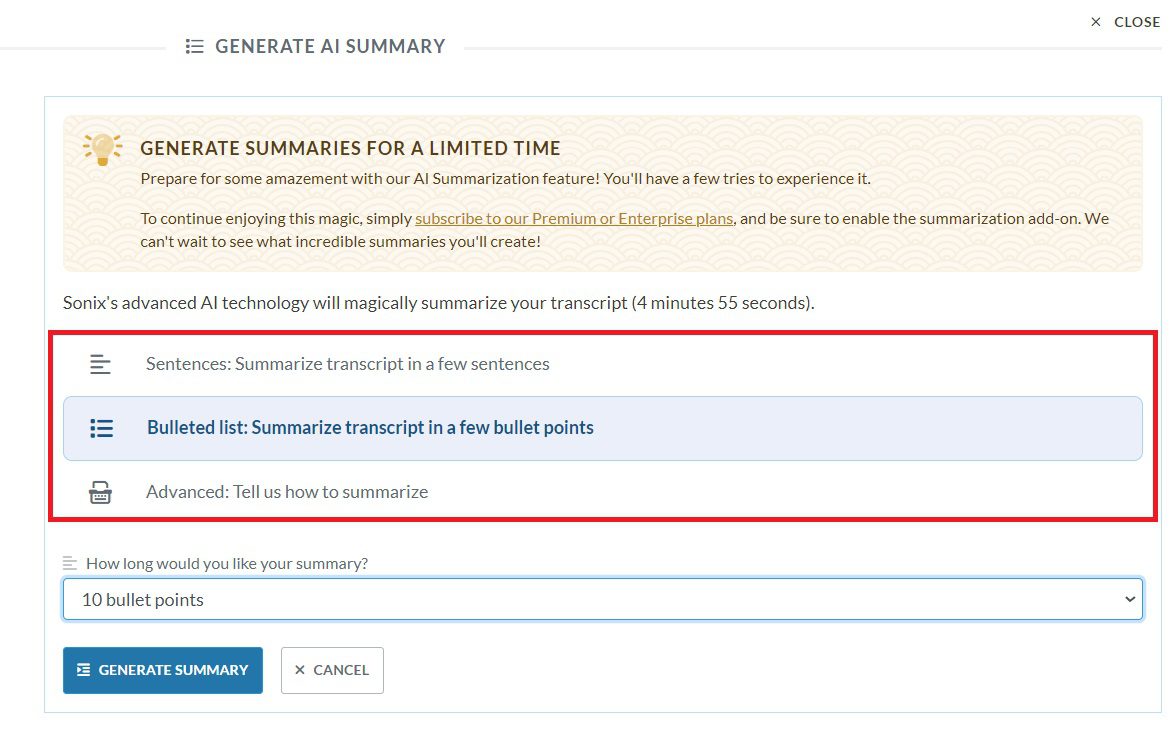Click the CANCEL button

coord(333,670)
